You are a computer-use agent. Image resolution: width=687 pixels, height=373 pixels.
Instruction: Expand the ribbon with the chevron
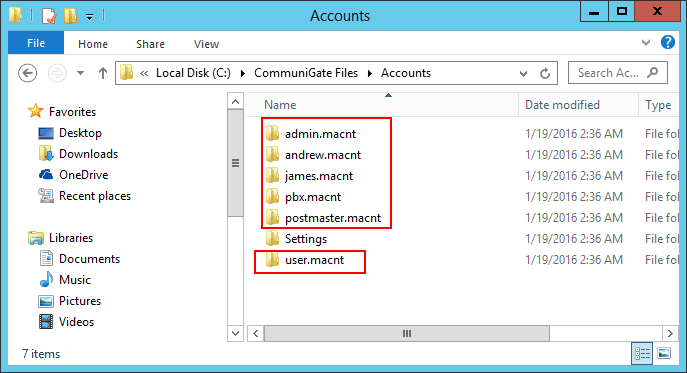coord(646,43)
